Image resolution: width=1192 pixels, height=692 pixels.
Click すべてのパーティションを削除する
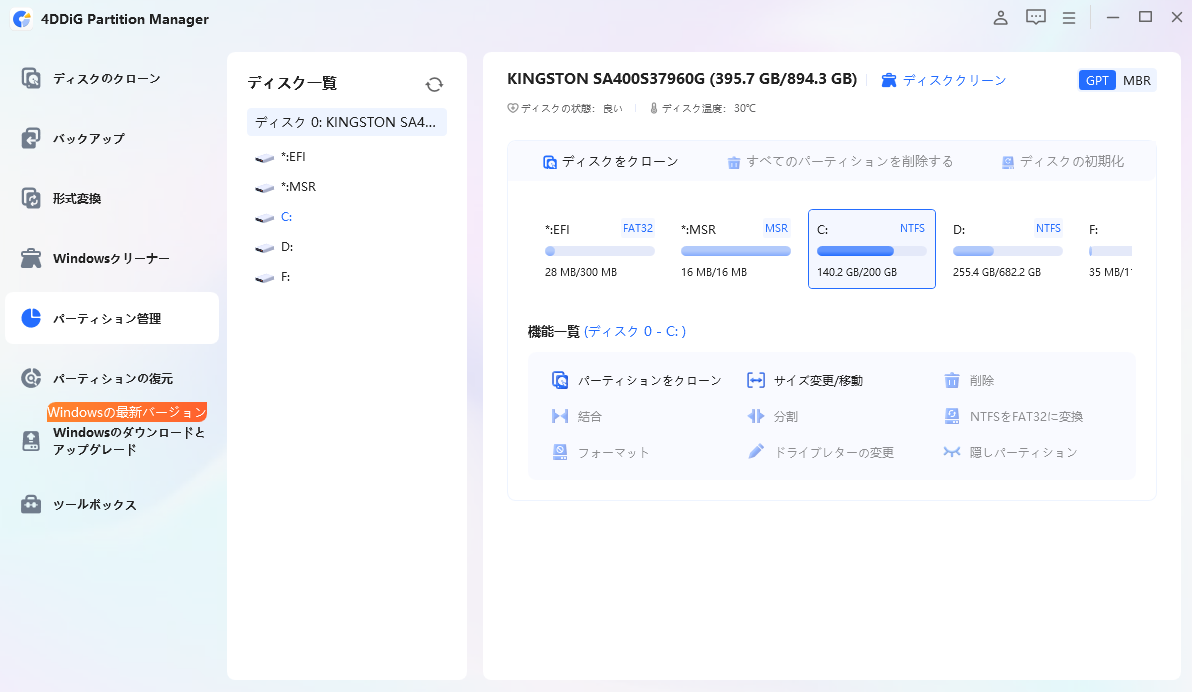[x=840, y=161]
